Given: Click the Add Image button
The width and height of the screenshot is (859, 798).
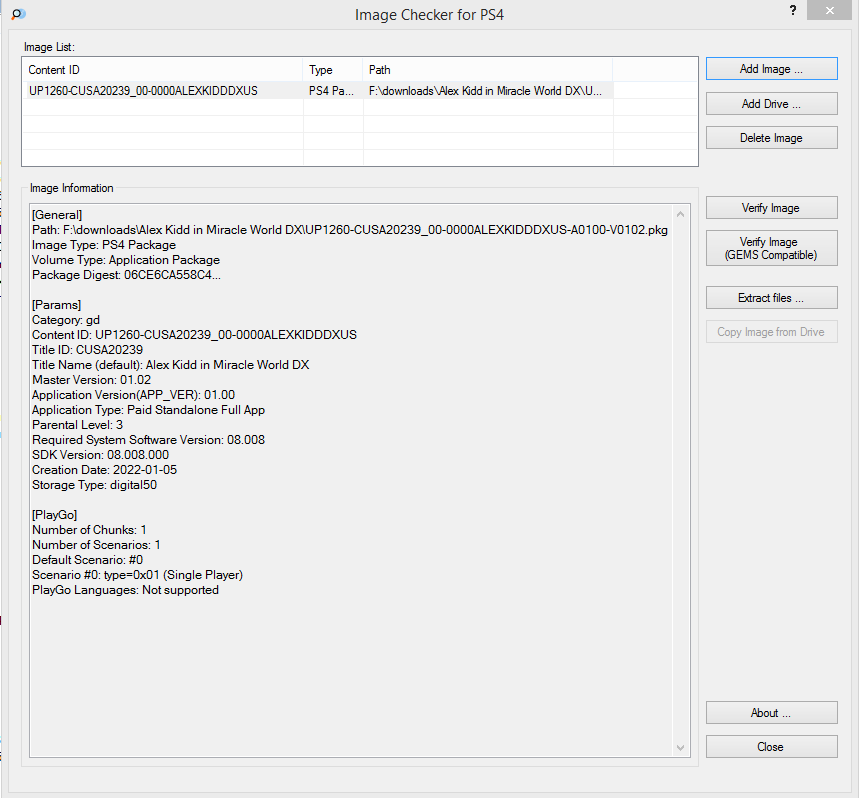Looking at the screenshot, I should pos(771,69).
